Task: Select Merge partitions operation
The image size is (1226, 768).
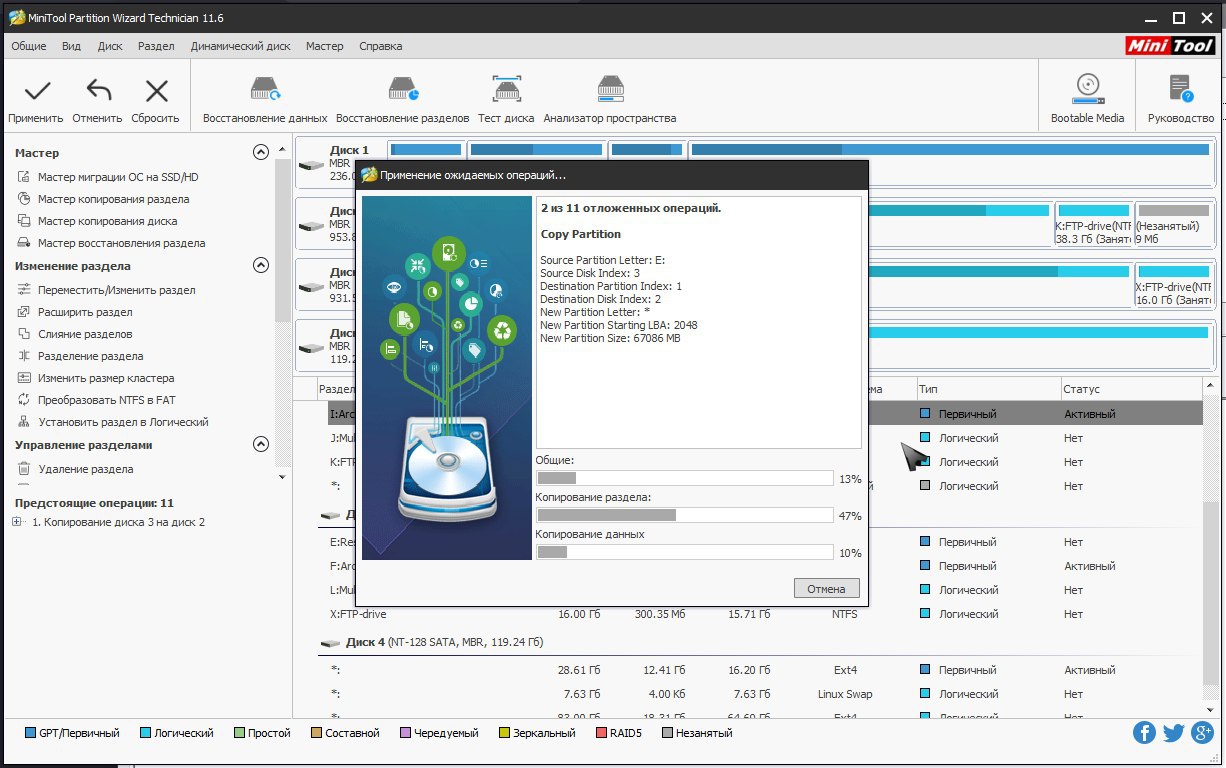Action: click(x=75, y=334)
